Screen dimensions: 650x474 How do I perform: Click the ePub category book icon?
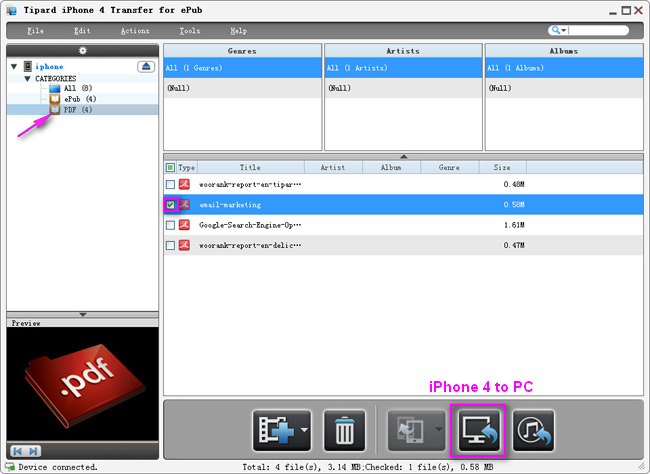55,99
